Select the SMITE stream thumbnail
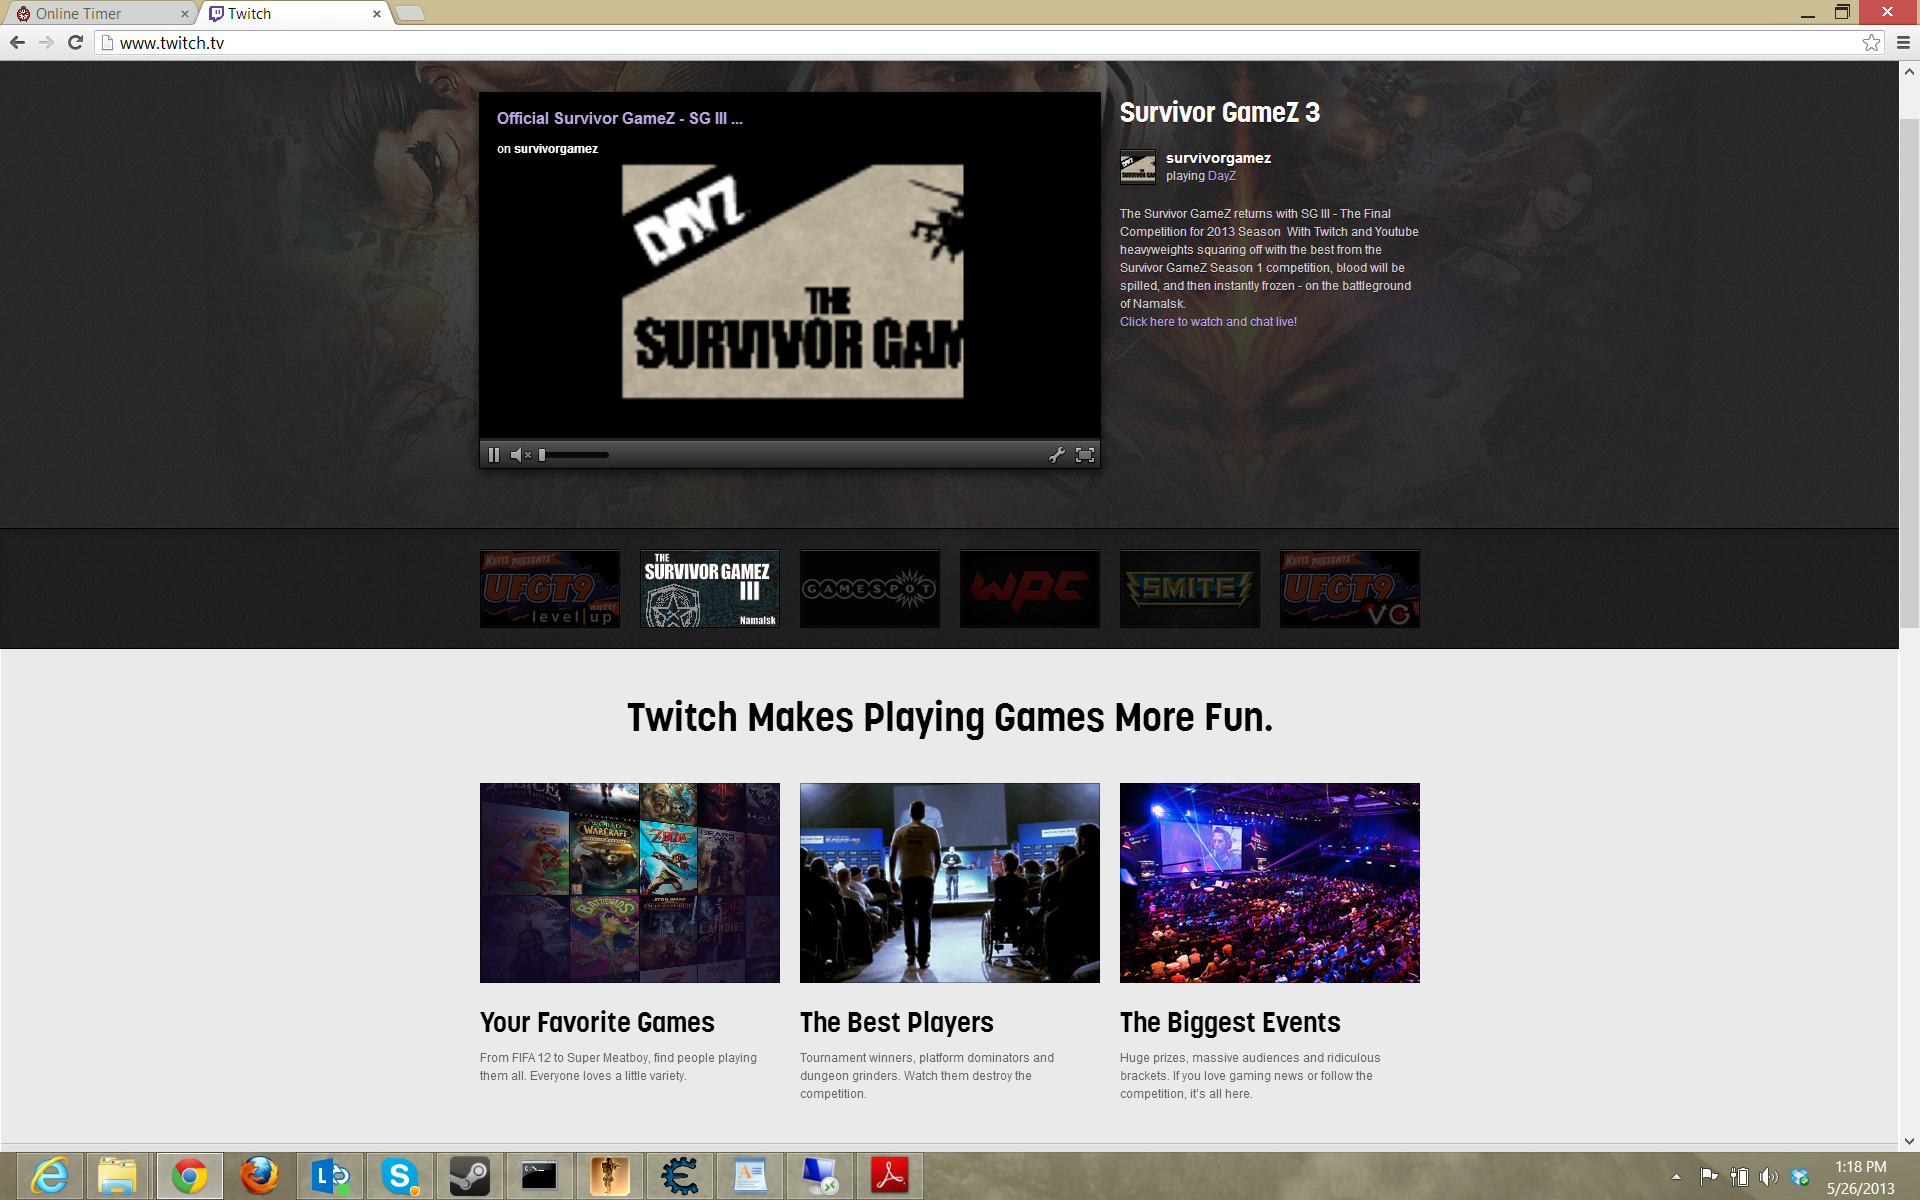 pyautogui.click(x=1190, y=589)
